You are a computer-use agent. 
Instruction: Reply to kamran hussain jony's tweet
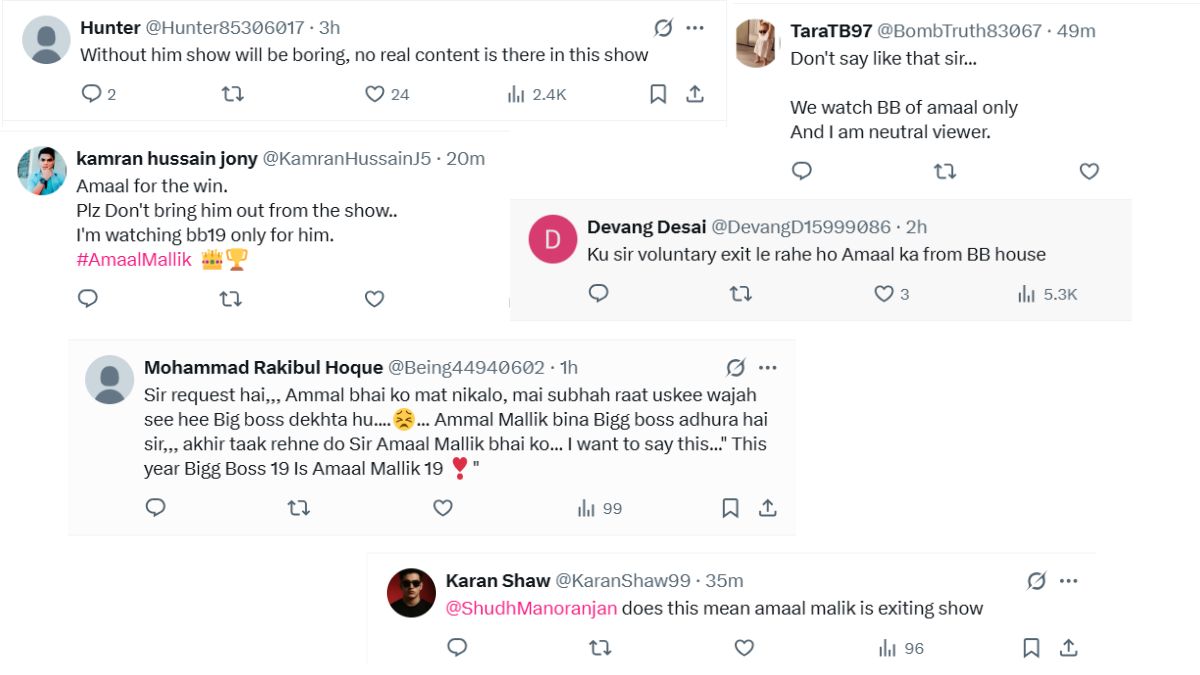pyautogui.click(x=87, y=298)
